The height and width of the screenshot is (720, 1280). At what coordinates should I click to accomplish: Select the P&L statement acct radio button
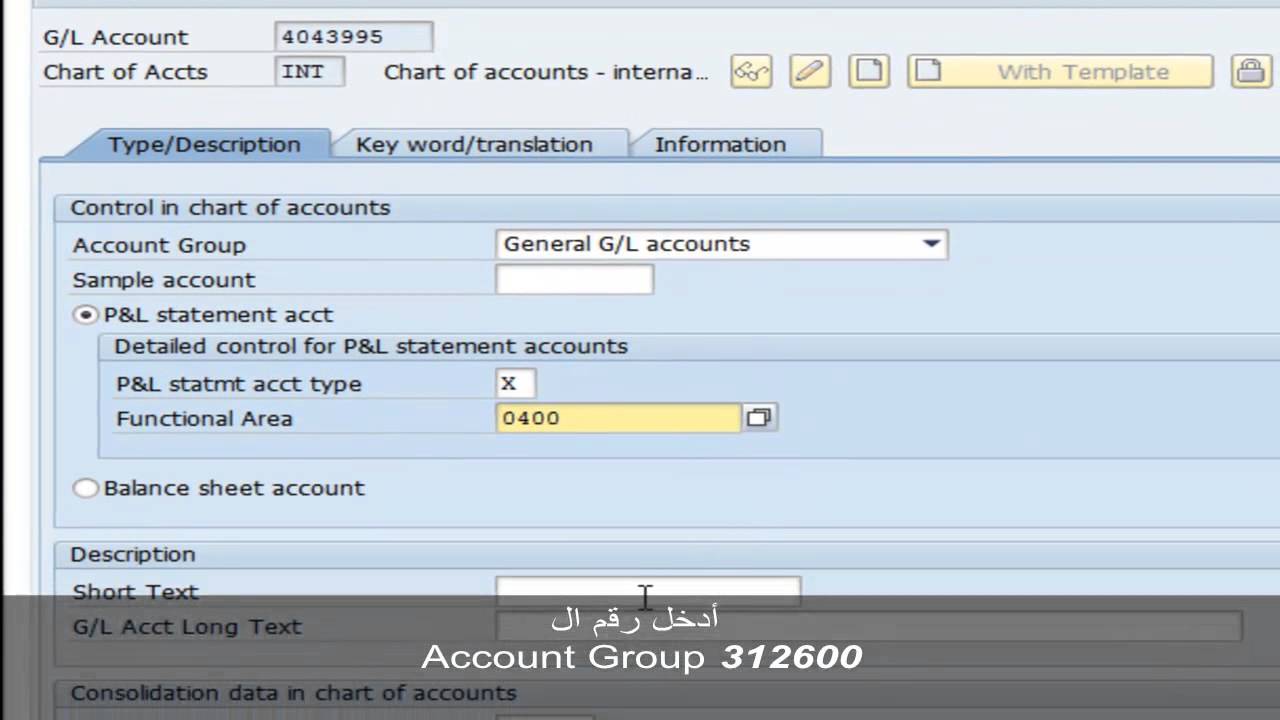(86, 315)
